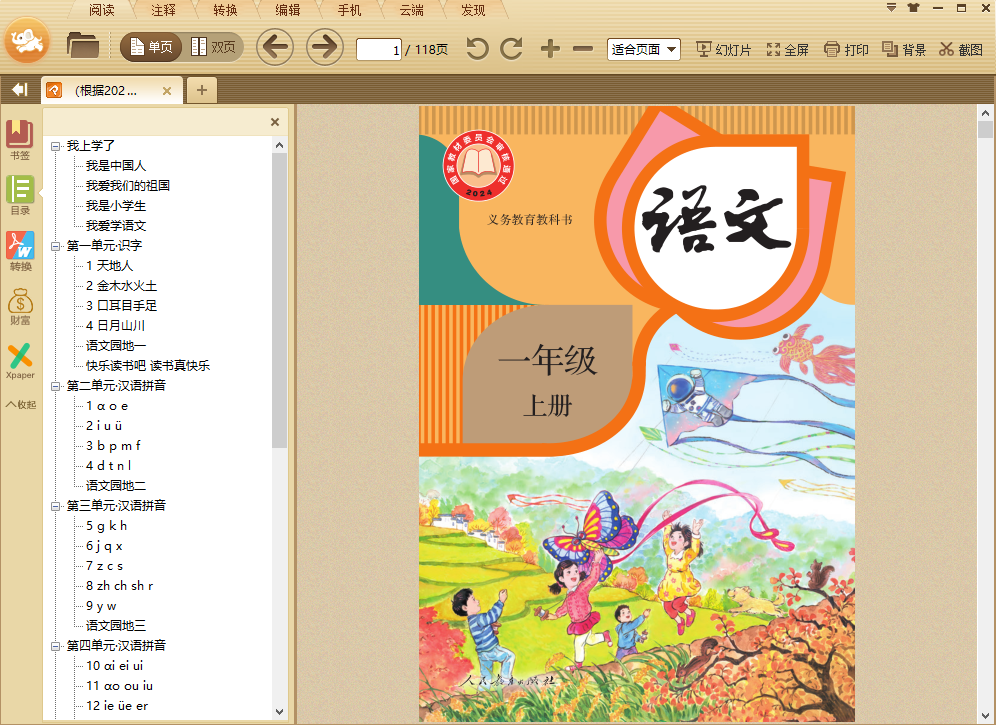Rotate page counterclockwise
Screen dimensions: 996x725
coord(477,49)
